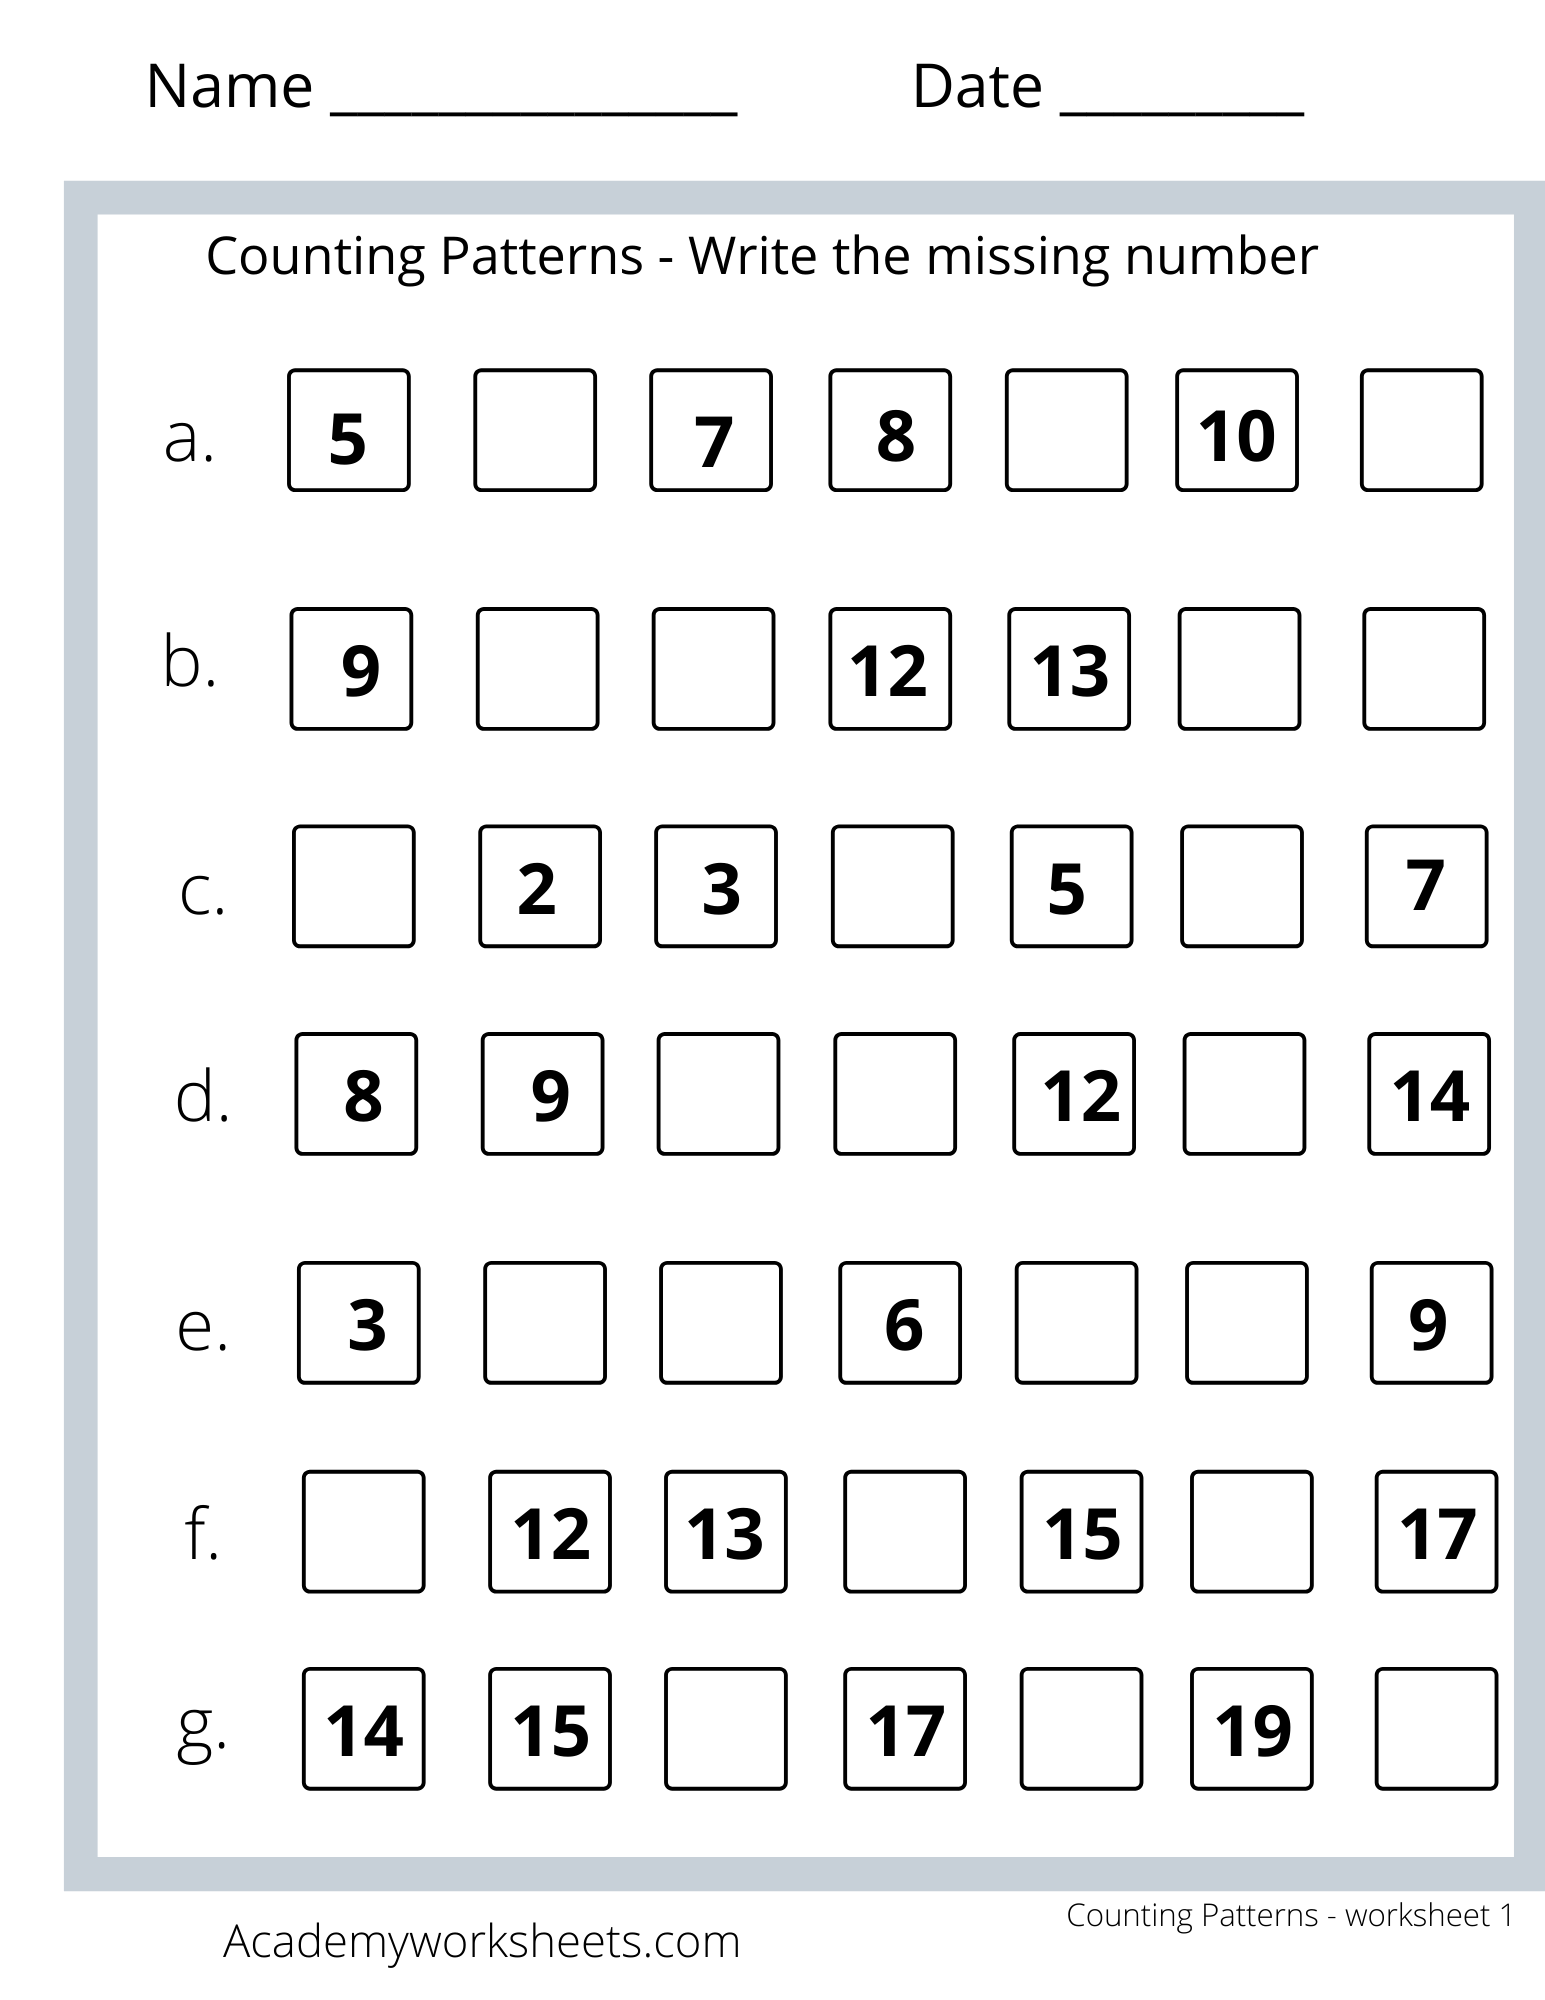Select empty box between 5 and 7 in row a
Viewport: 1545px width, 2000px height.
535,430
